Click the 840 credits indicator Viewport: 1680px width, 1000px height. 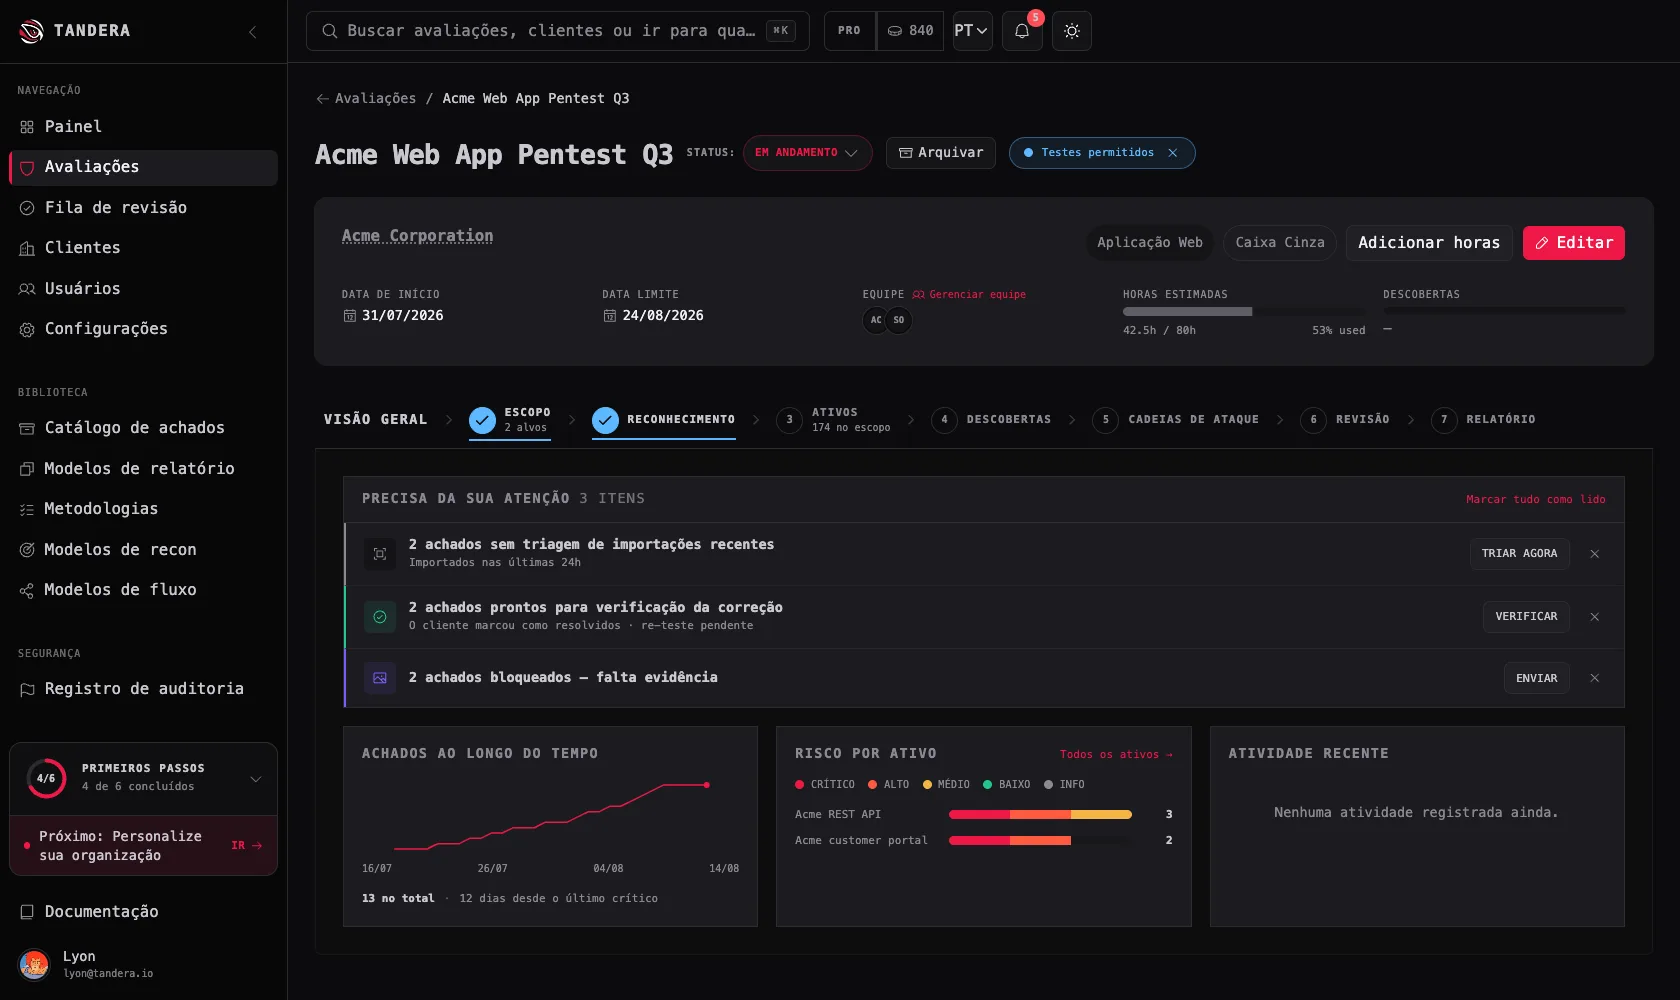coord(911,31)
